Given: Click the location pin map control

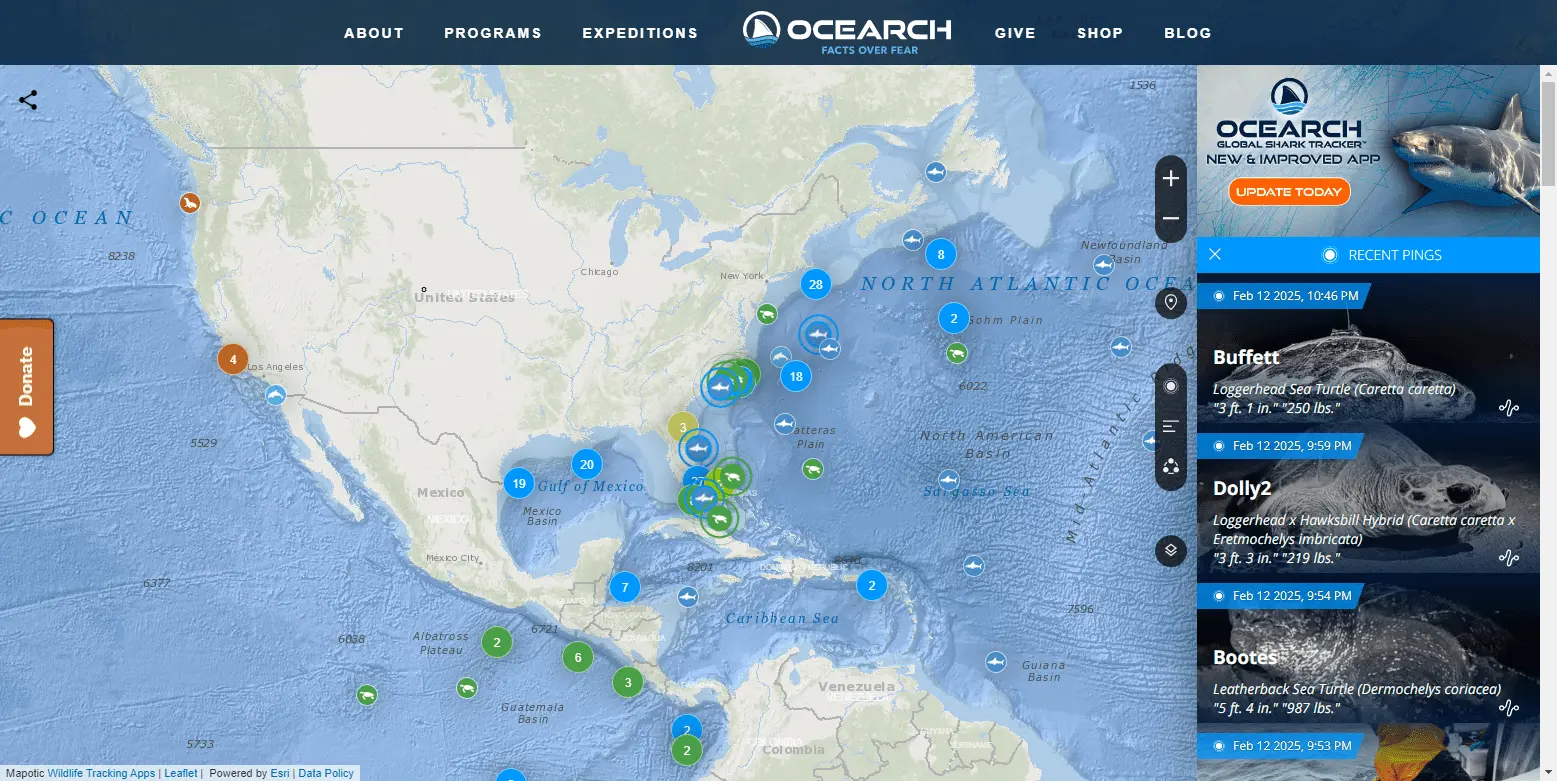Looking at the screenshot, I should tap(1171, 302).
